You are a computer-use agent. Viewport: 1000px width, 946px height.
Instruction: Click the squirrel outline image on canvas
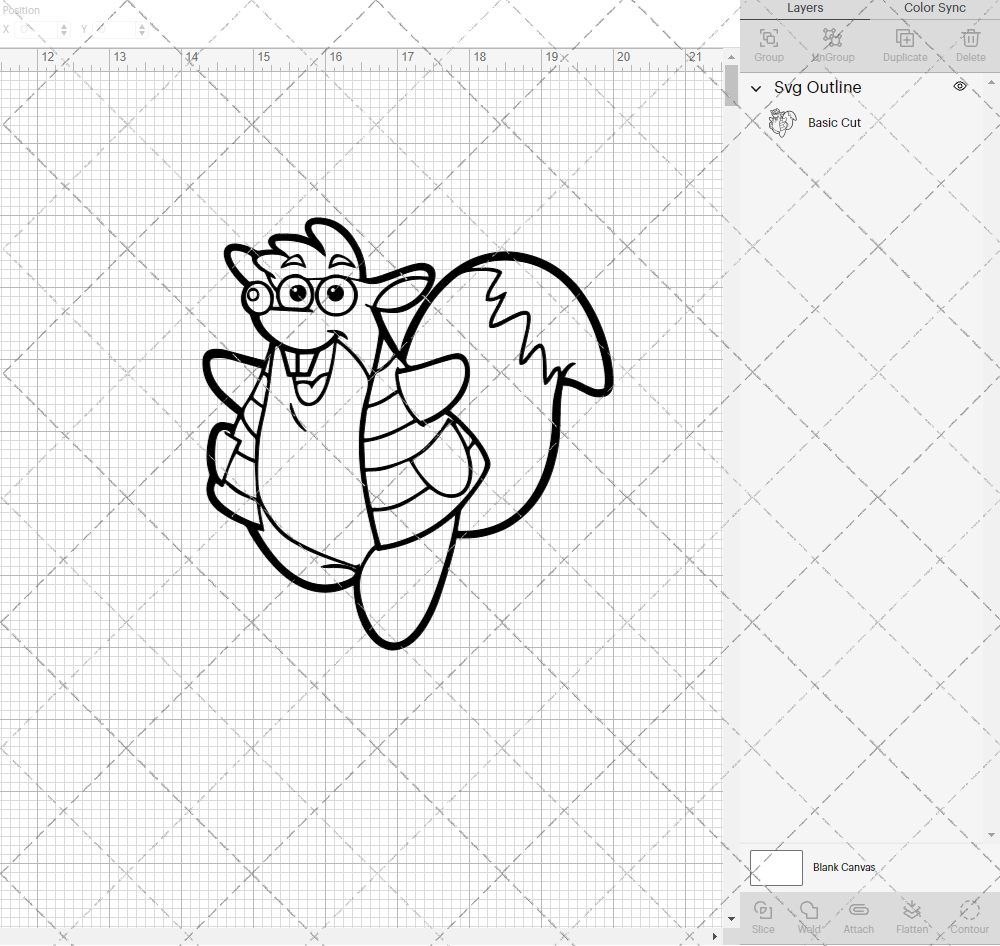[x=408, y=434]
